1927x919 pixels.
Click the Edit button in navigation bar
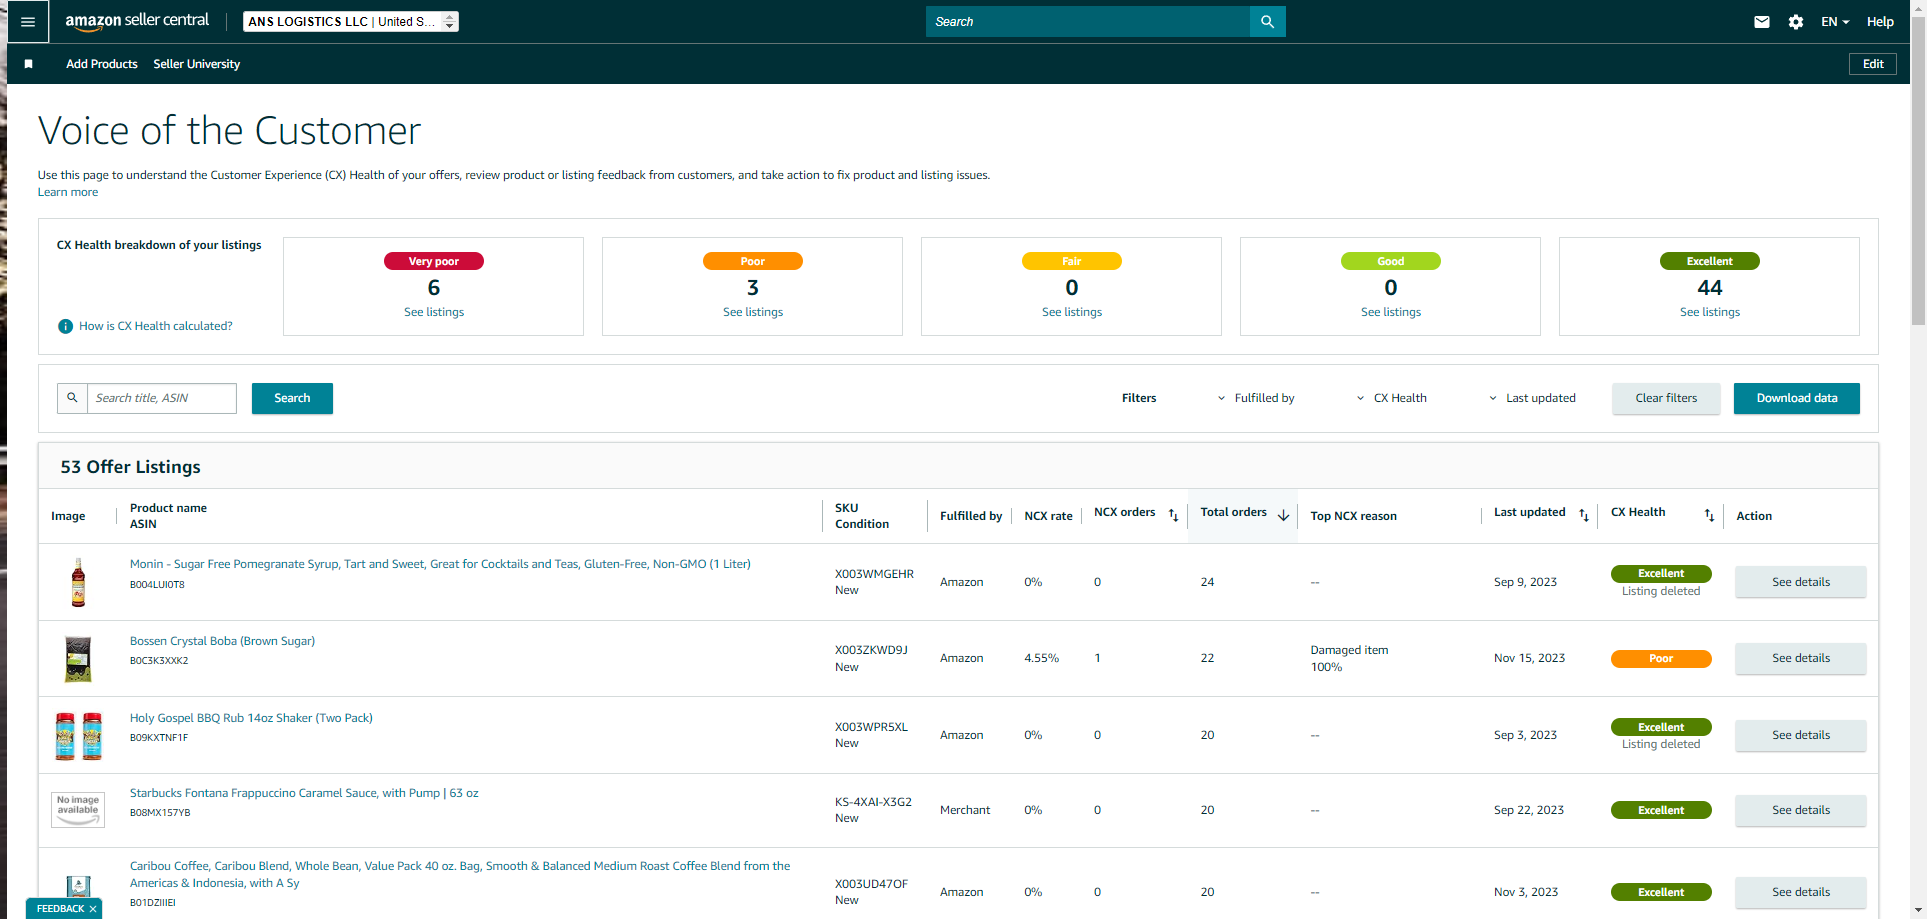click(1873, 64)
